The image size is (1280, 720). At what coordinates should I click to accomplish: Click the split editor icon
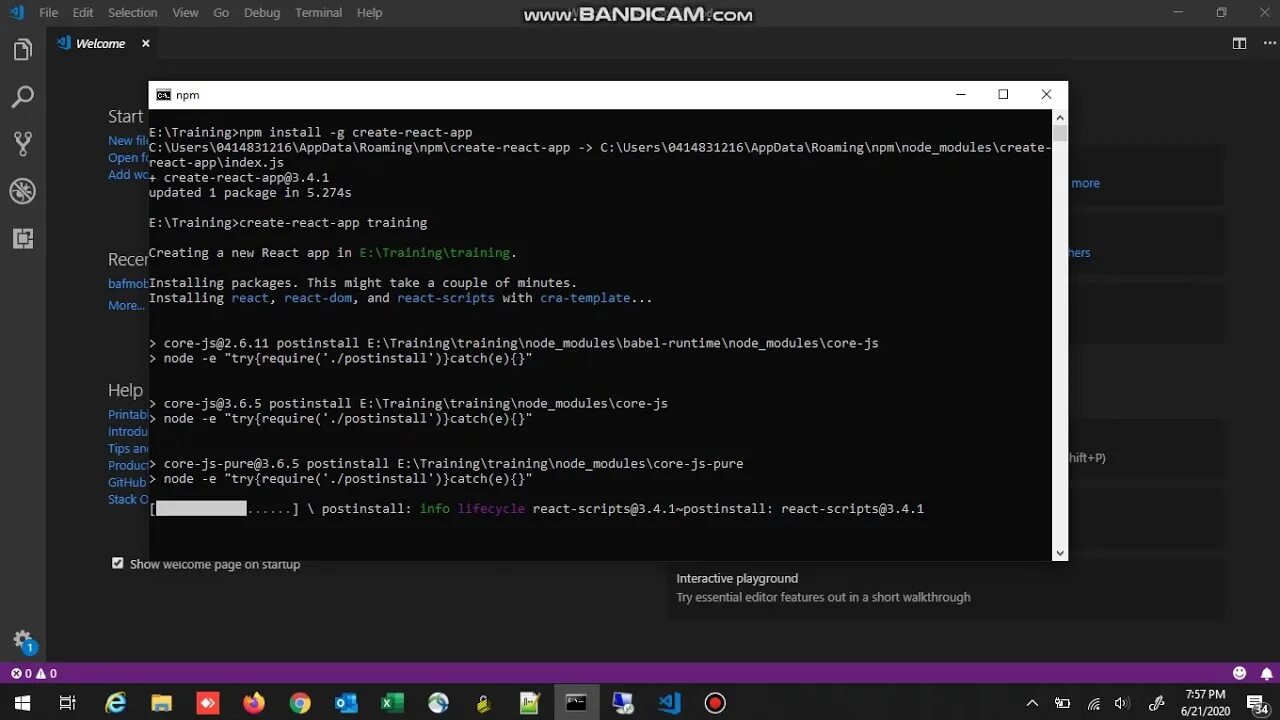coord(1239,43)
